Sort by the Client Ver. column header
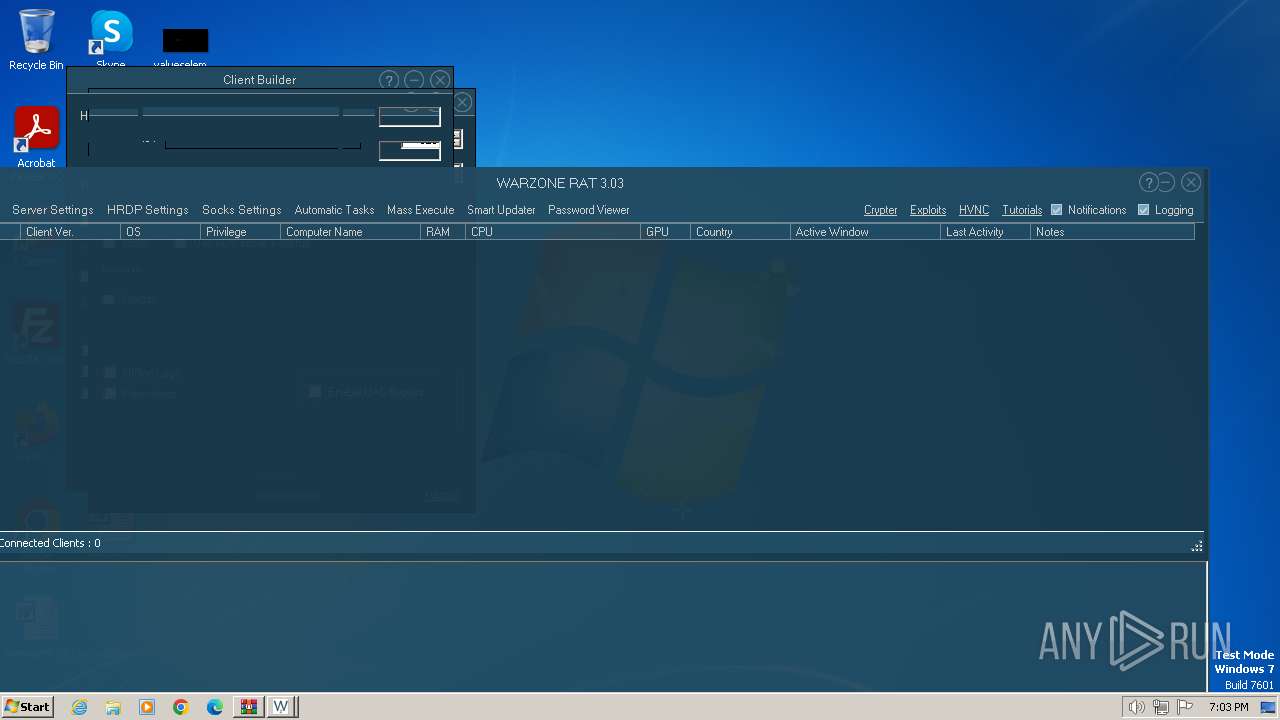Screen dimensions: 1280x720 [x=70, y=232]
